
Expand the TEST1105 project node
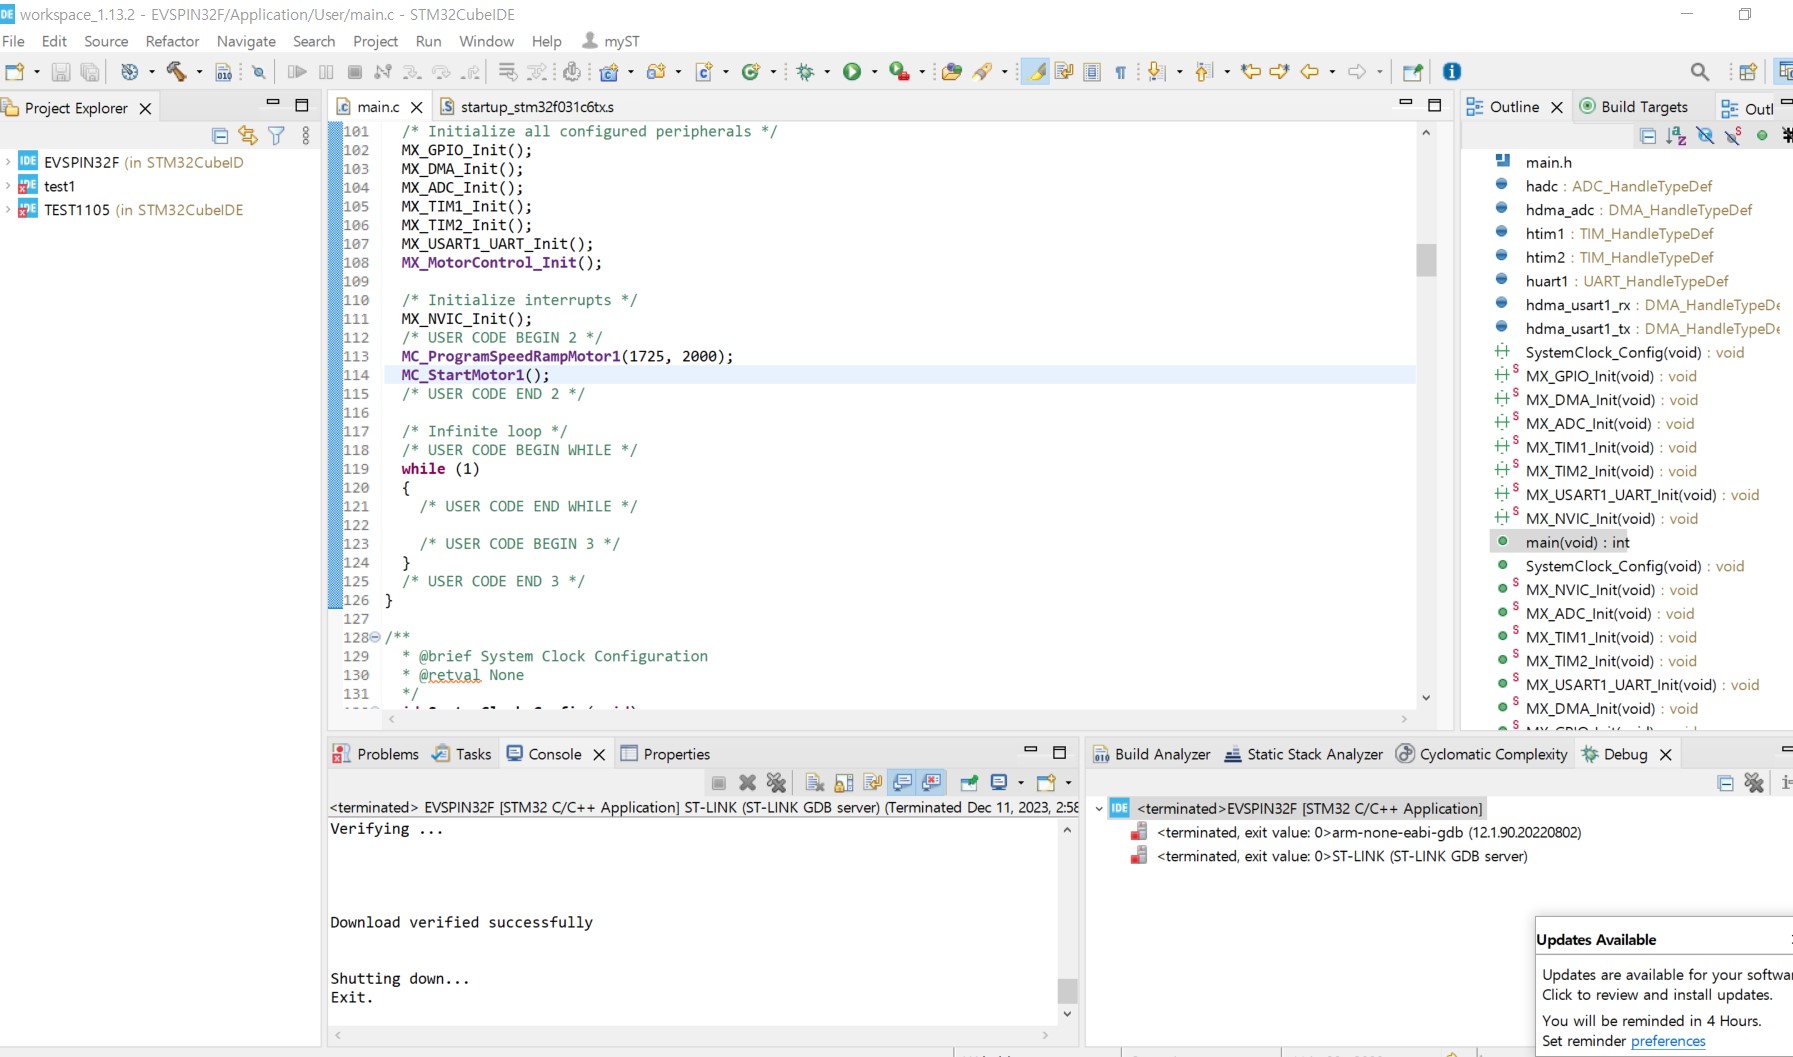(x=8, y=210)
